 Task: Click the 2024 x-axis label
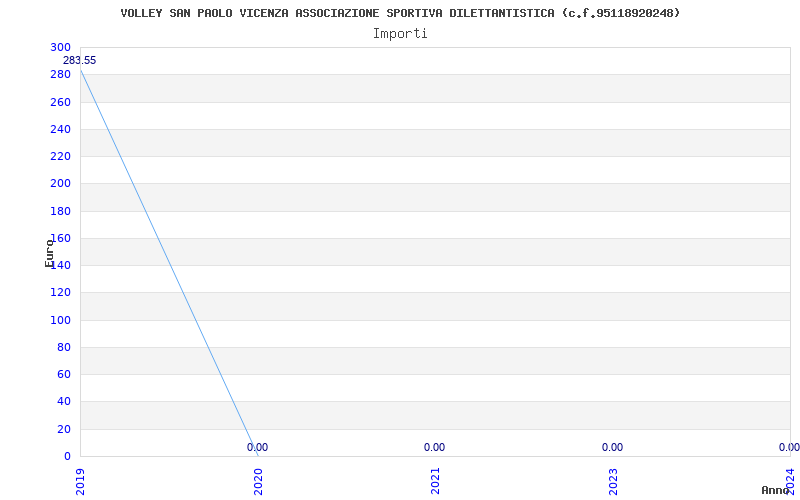point(790,482)
